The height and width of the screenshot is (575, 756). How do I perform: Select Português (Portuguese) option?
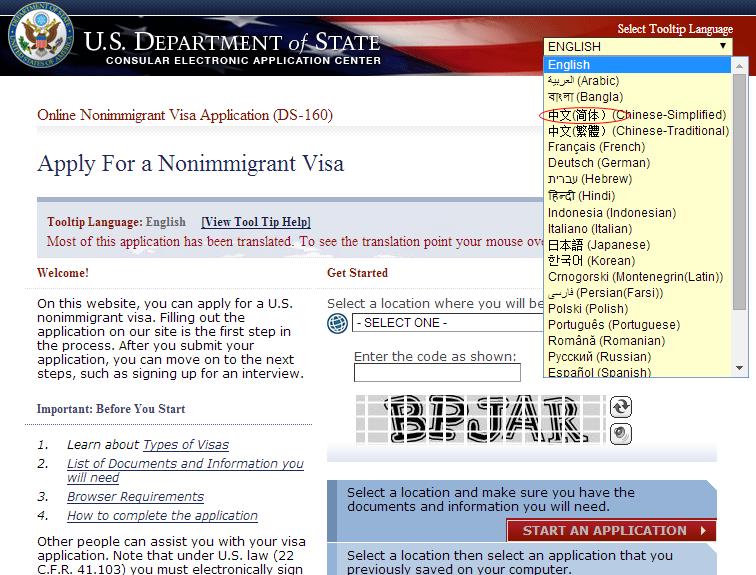click(x=637, y=324)
